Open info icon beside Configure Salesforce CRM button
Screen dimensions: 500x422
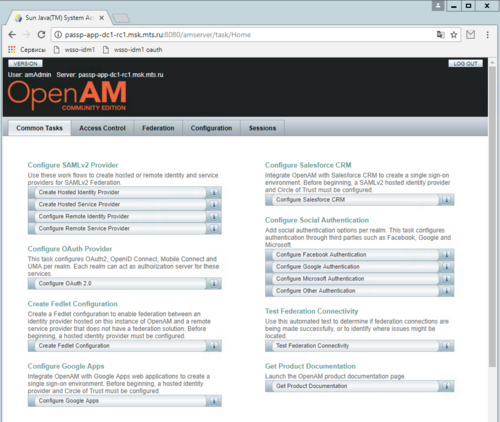[447, 200]
